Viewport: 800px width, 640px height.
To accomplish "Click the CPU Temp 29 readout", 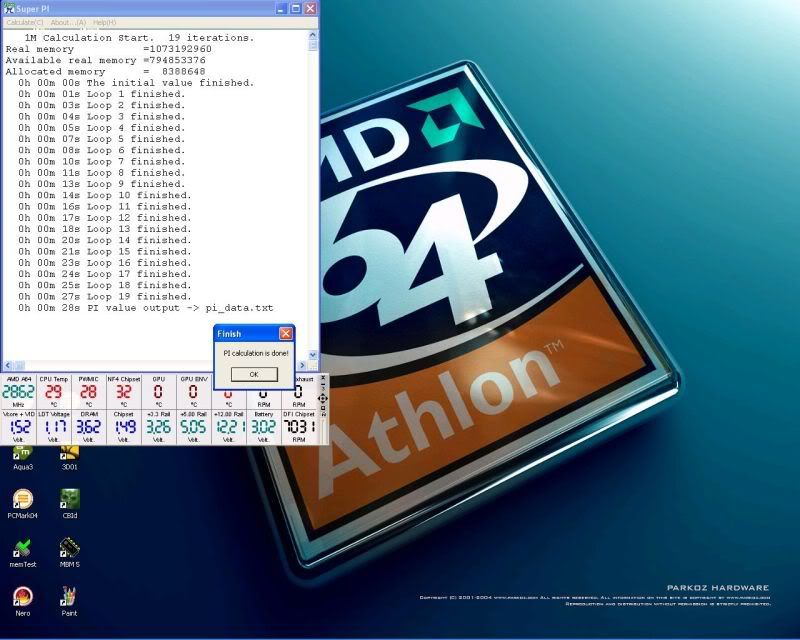I will (54, 391).
